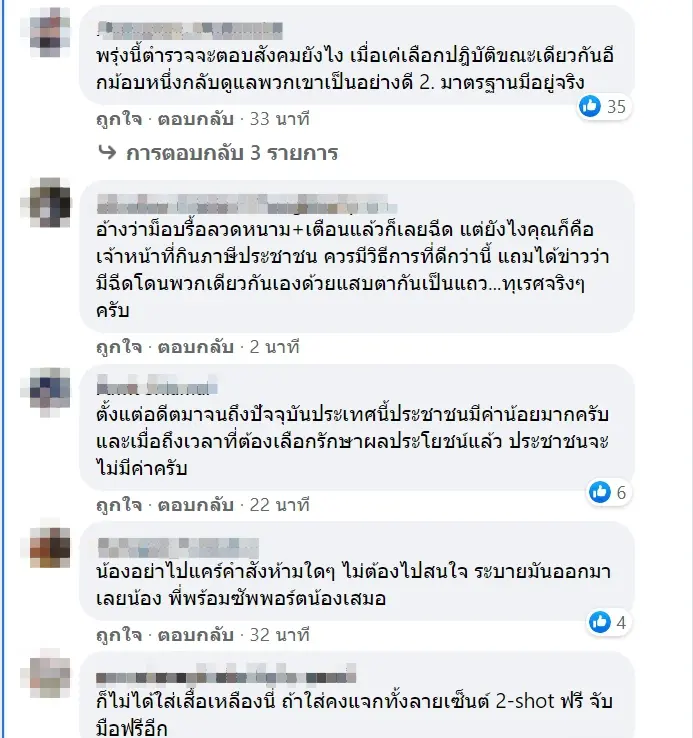Click the like reaction icon showing 4
This screenshot has height=738, width=693.
(600, 622)
